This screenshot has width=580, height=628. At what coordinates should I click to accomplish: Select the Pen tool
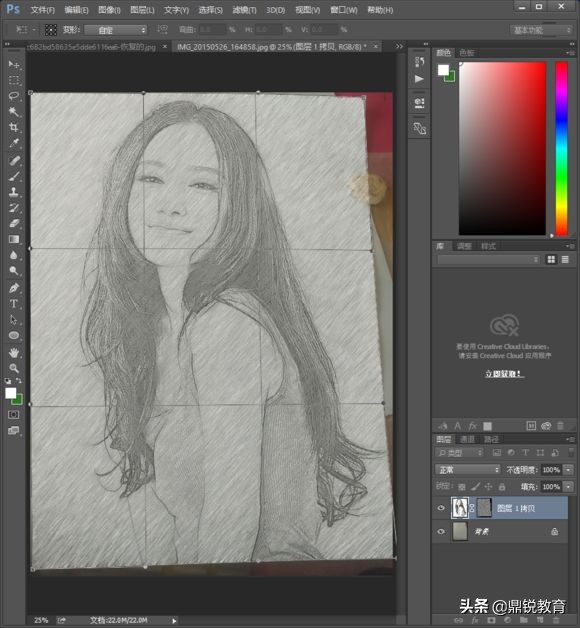14,288
